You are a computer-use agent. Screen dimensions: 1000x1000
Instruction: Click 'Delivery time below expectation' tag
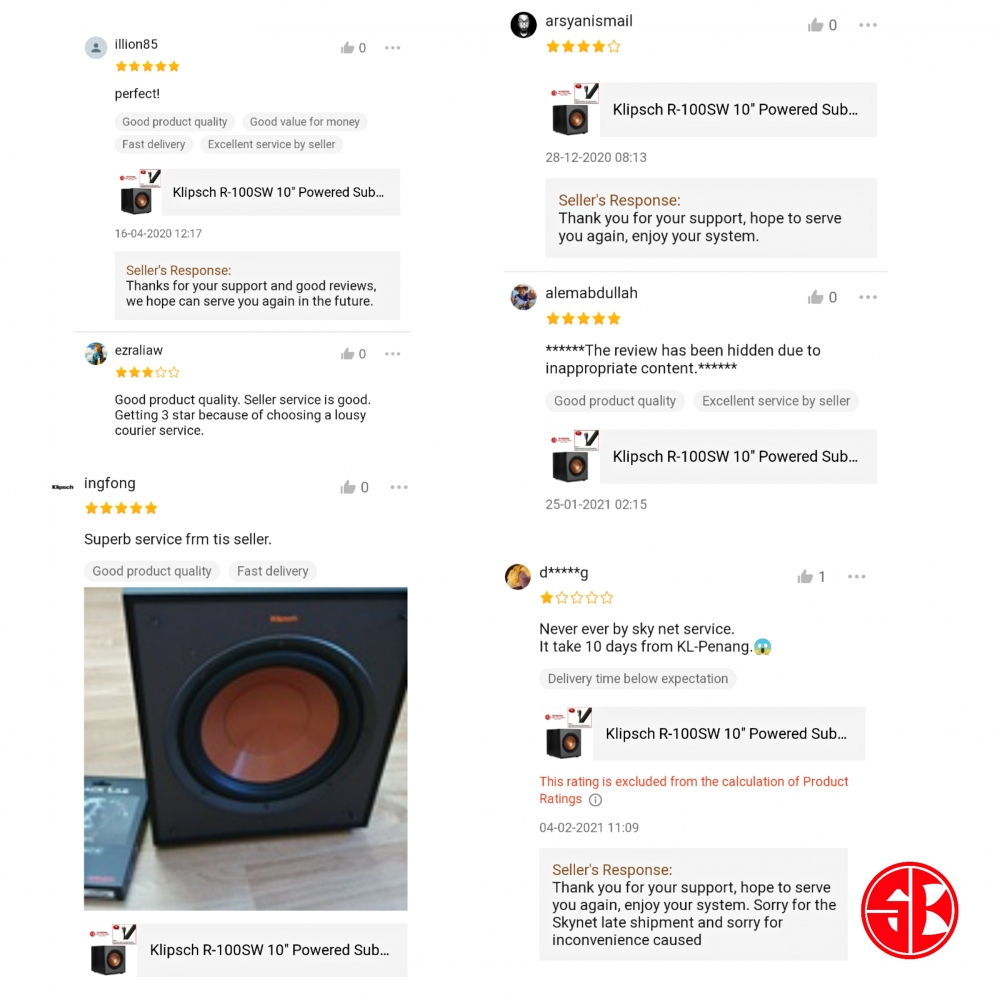point(637,679)
